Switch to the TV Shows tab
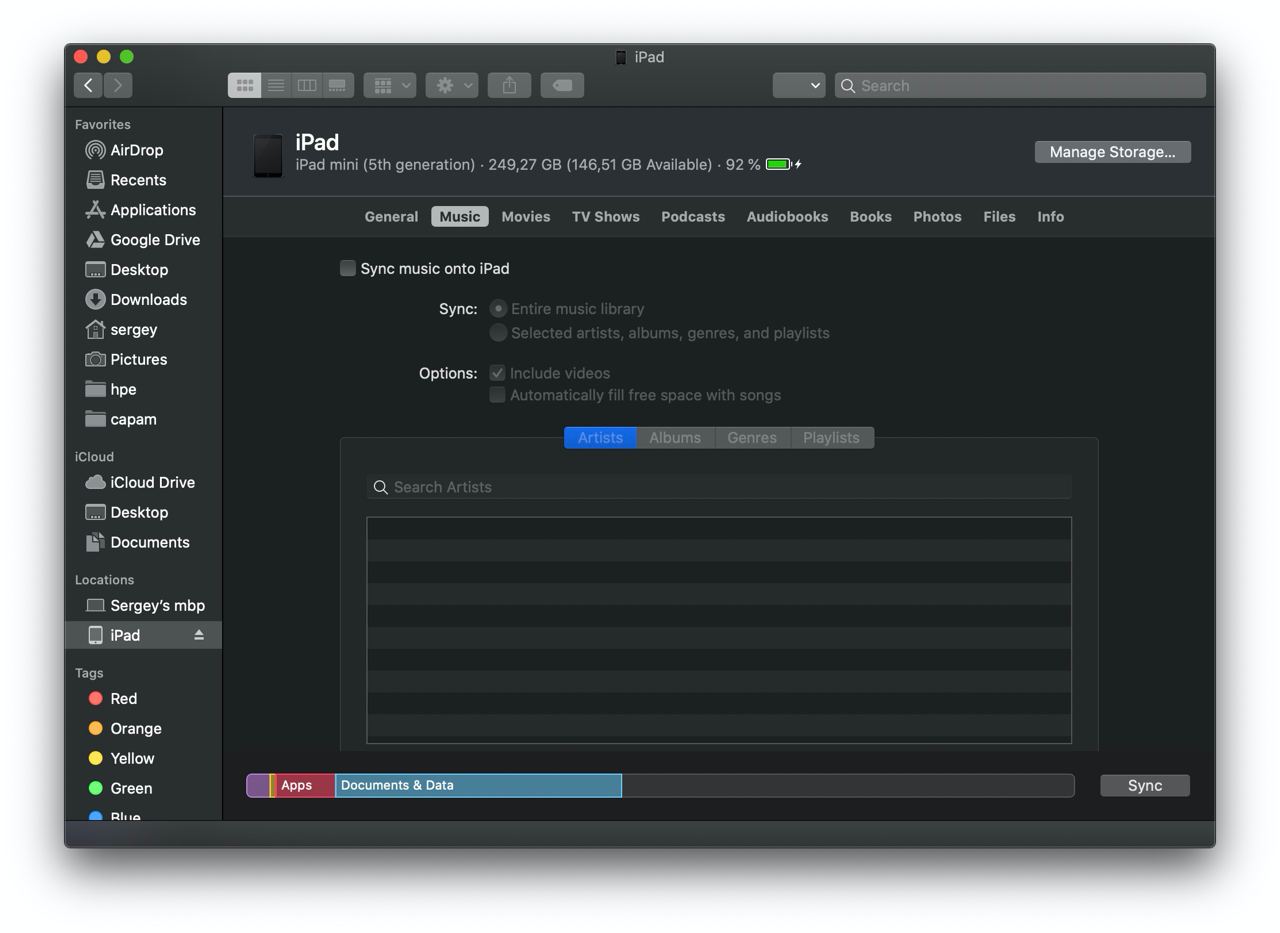This screenshot has width=1280, height=933. [606, 217]
